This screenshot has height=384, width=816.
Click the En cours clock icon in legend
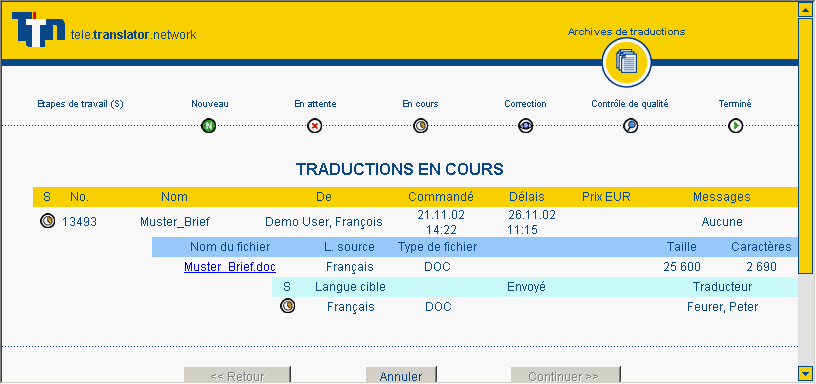[x=420, y=126]
